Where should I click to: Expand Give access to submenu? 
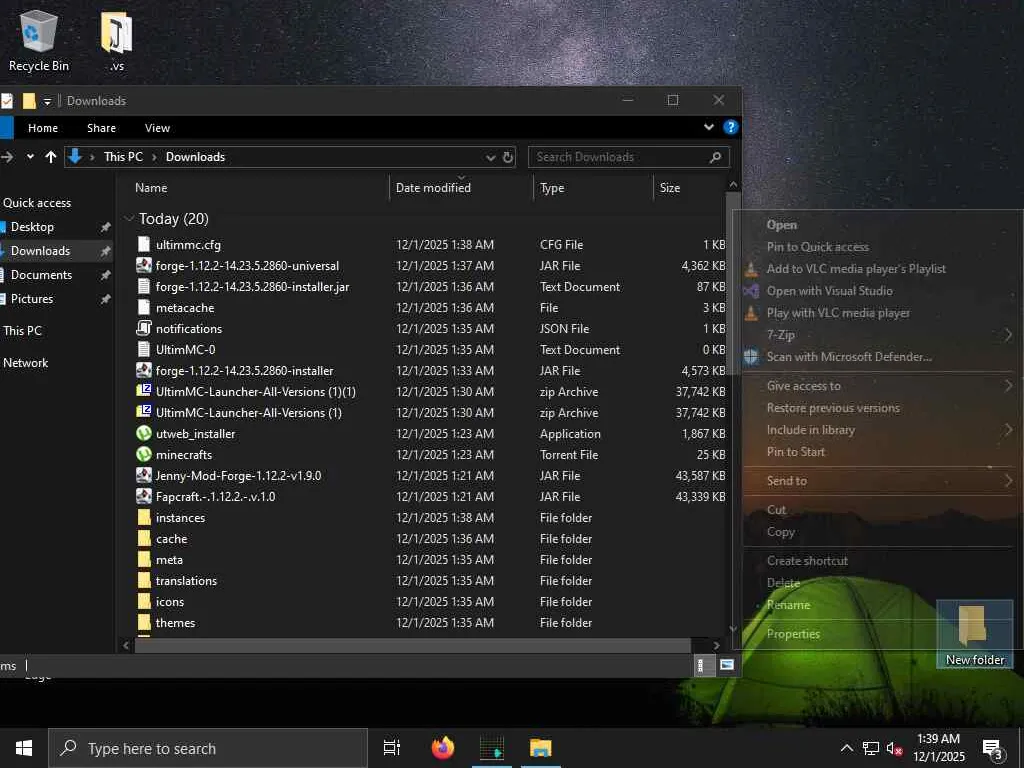tap(1008, 385)
